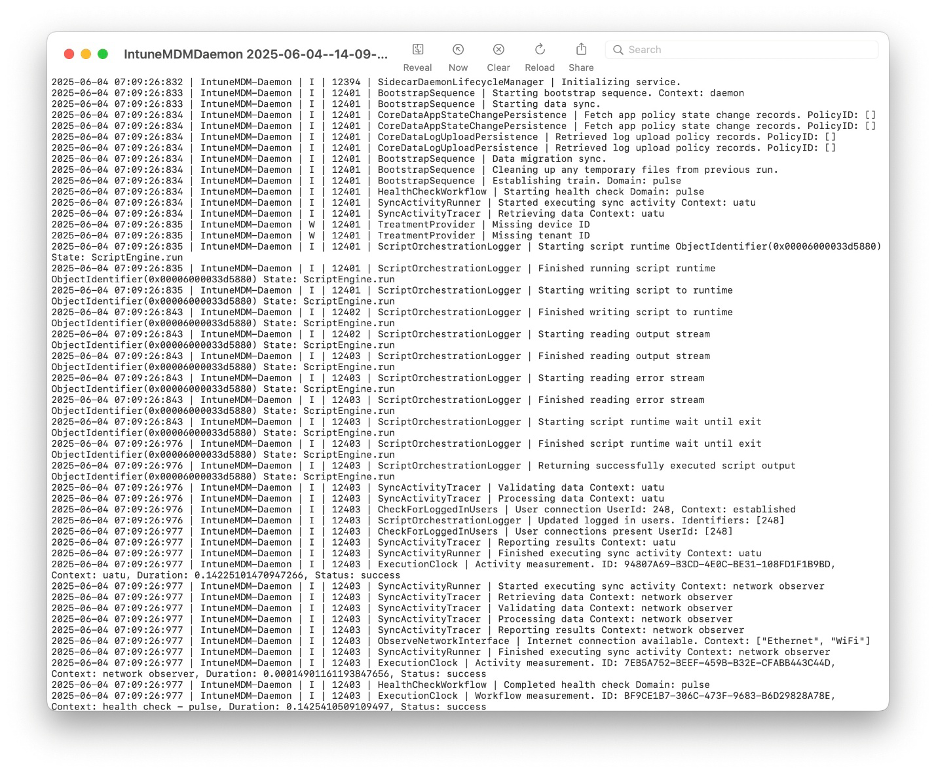936x774 pixels.
Task: Select 'Finished reading error stream' line
Action: point(378,405)
